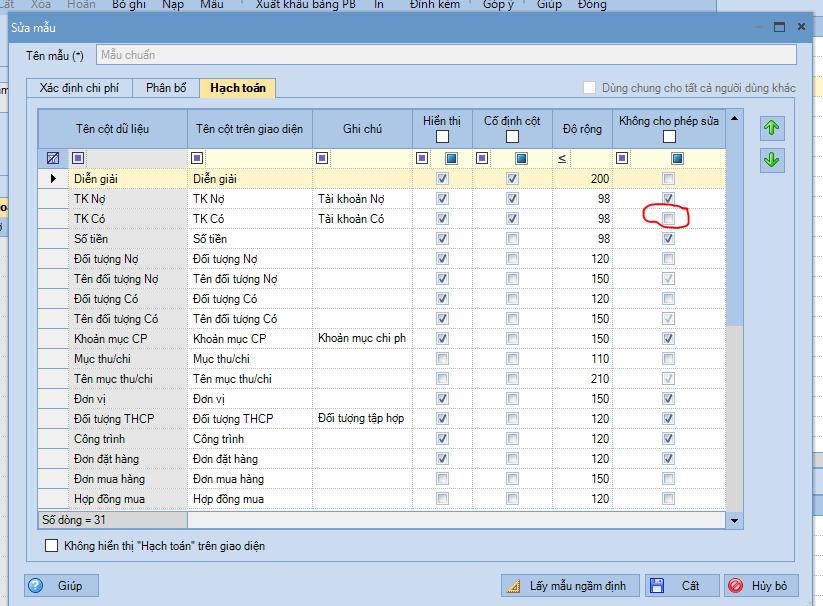
Task: Select the Diễn giải row indicator arrow
Action: [53, 179]
